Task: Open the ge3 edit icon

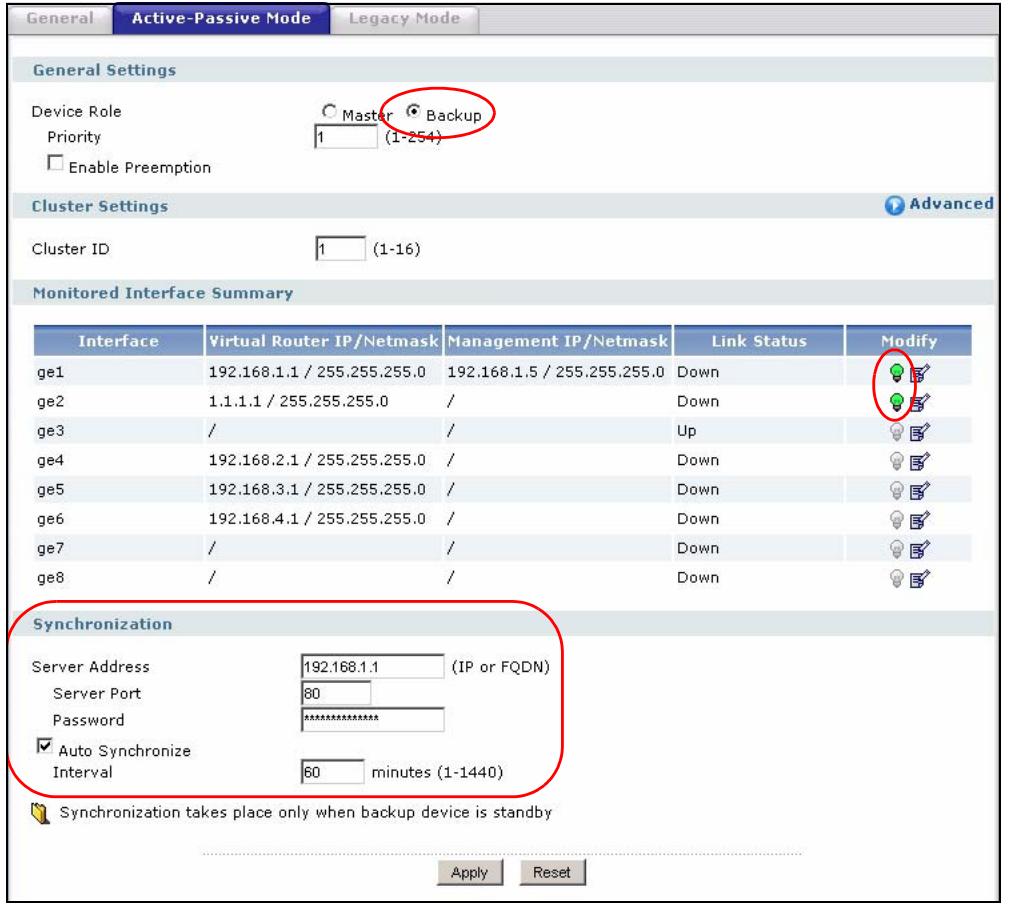Action: click(920, 432)
